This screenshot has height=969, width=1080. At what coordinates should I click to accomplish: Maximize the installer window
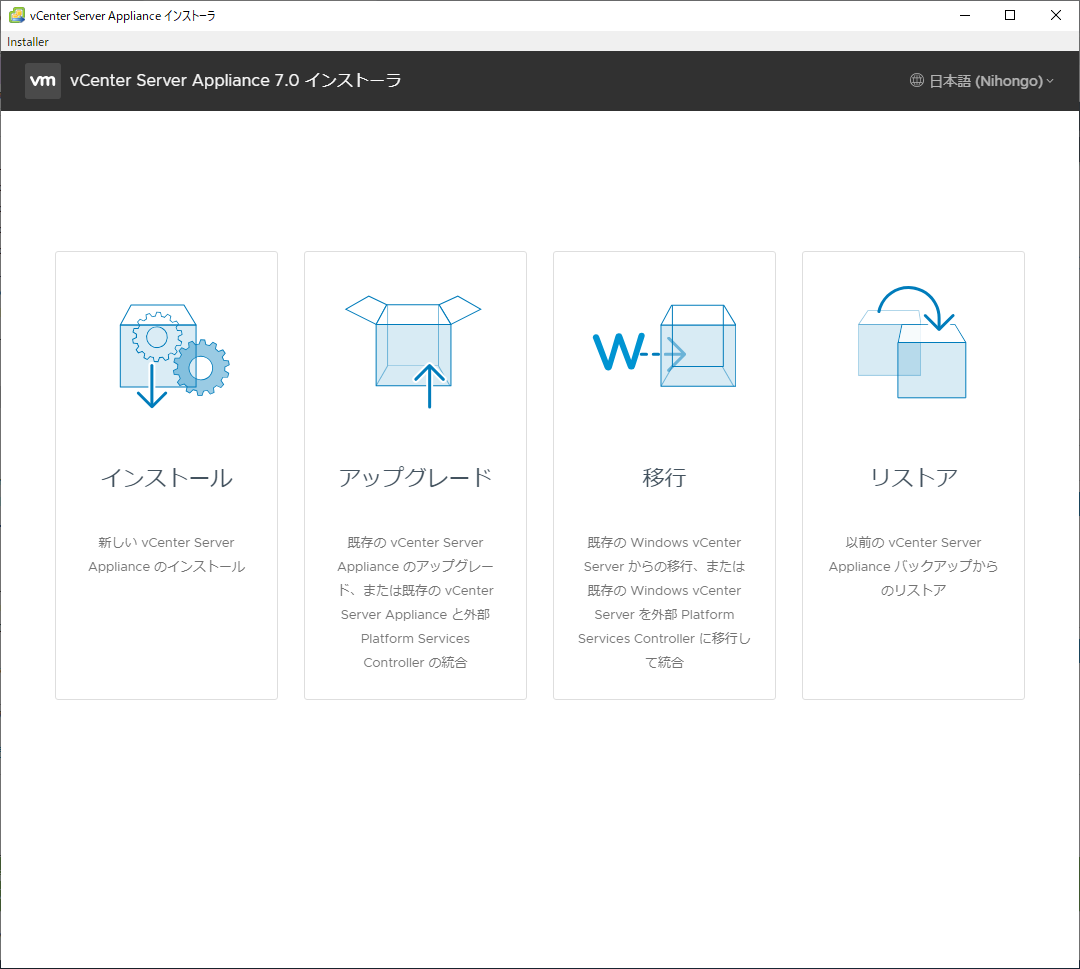pyautogui.click(x=1010, y=15)
